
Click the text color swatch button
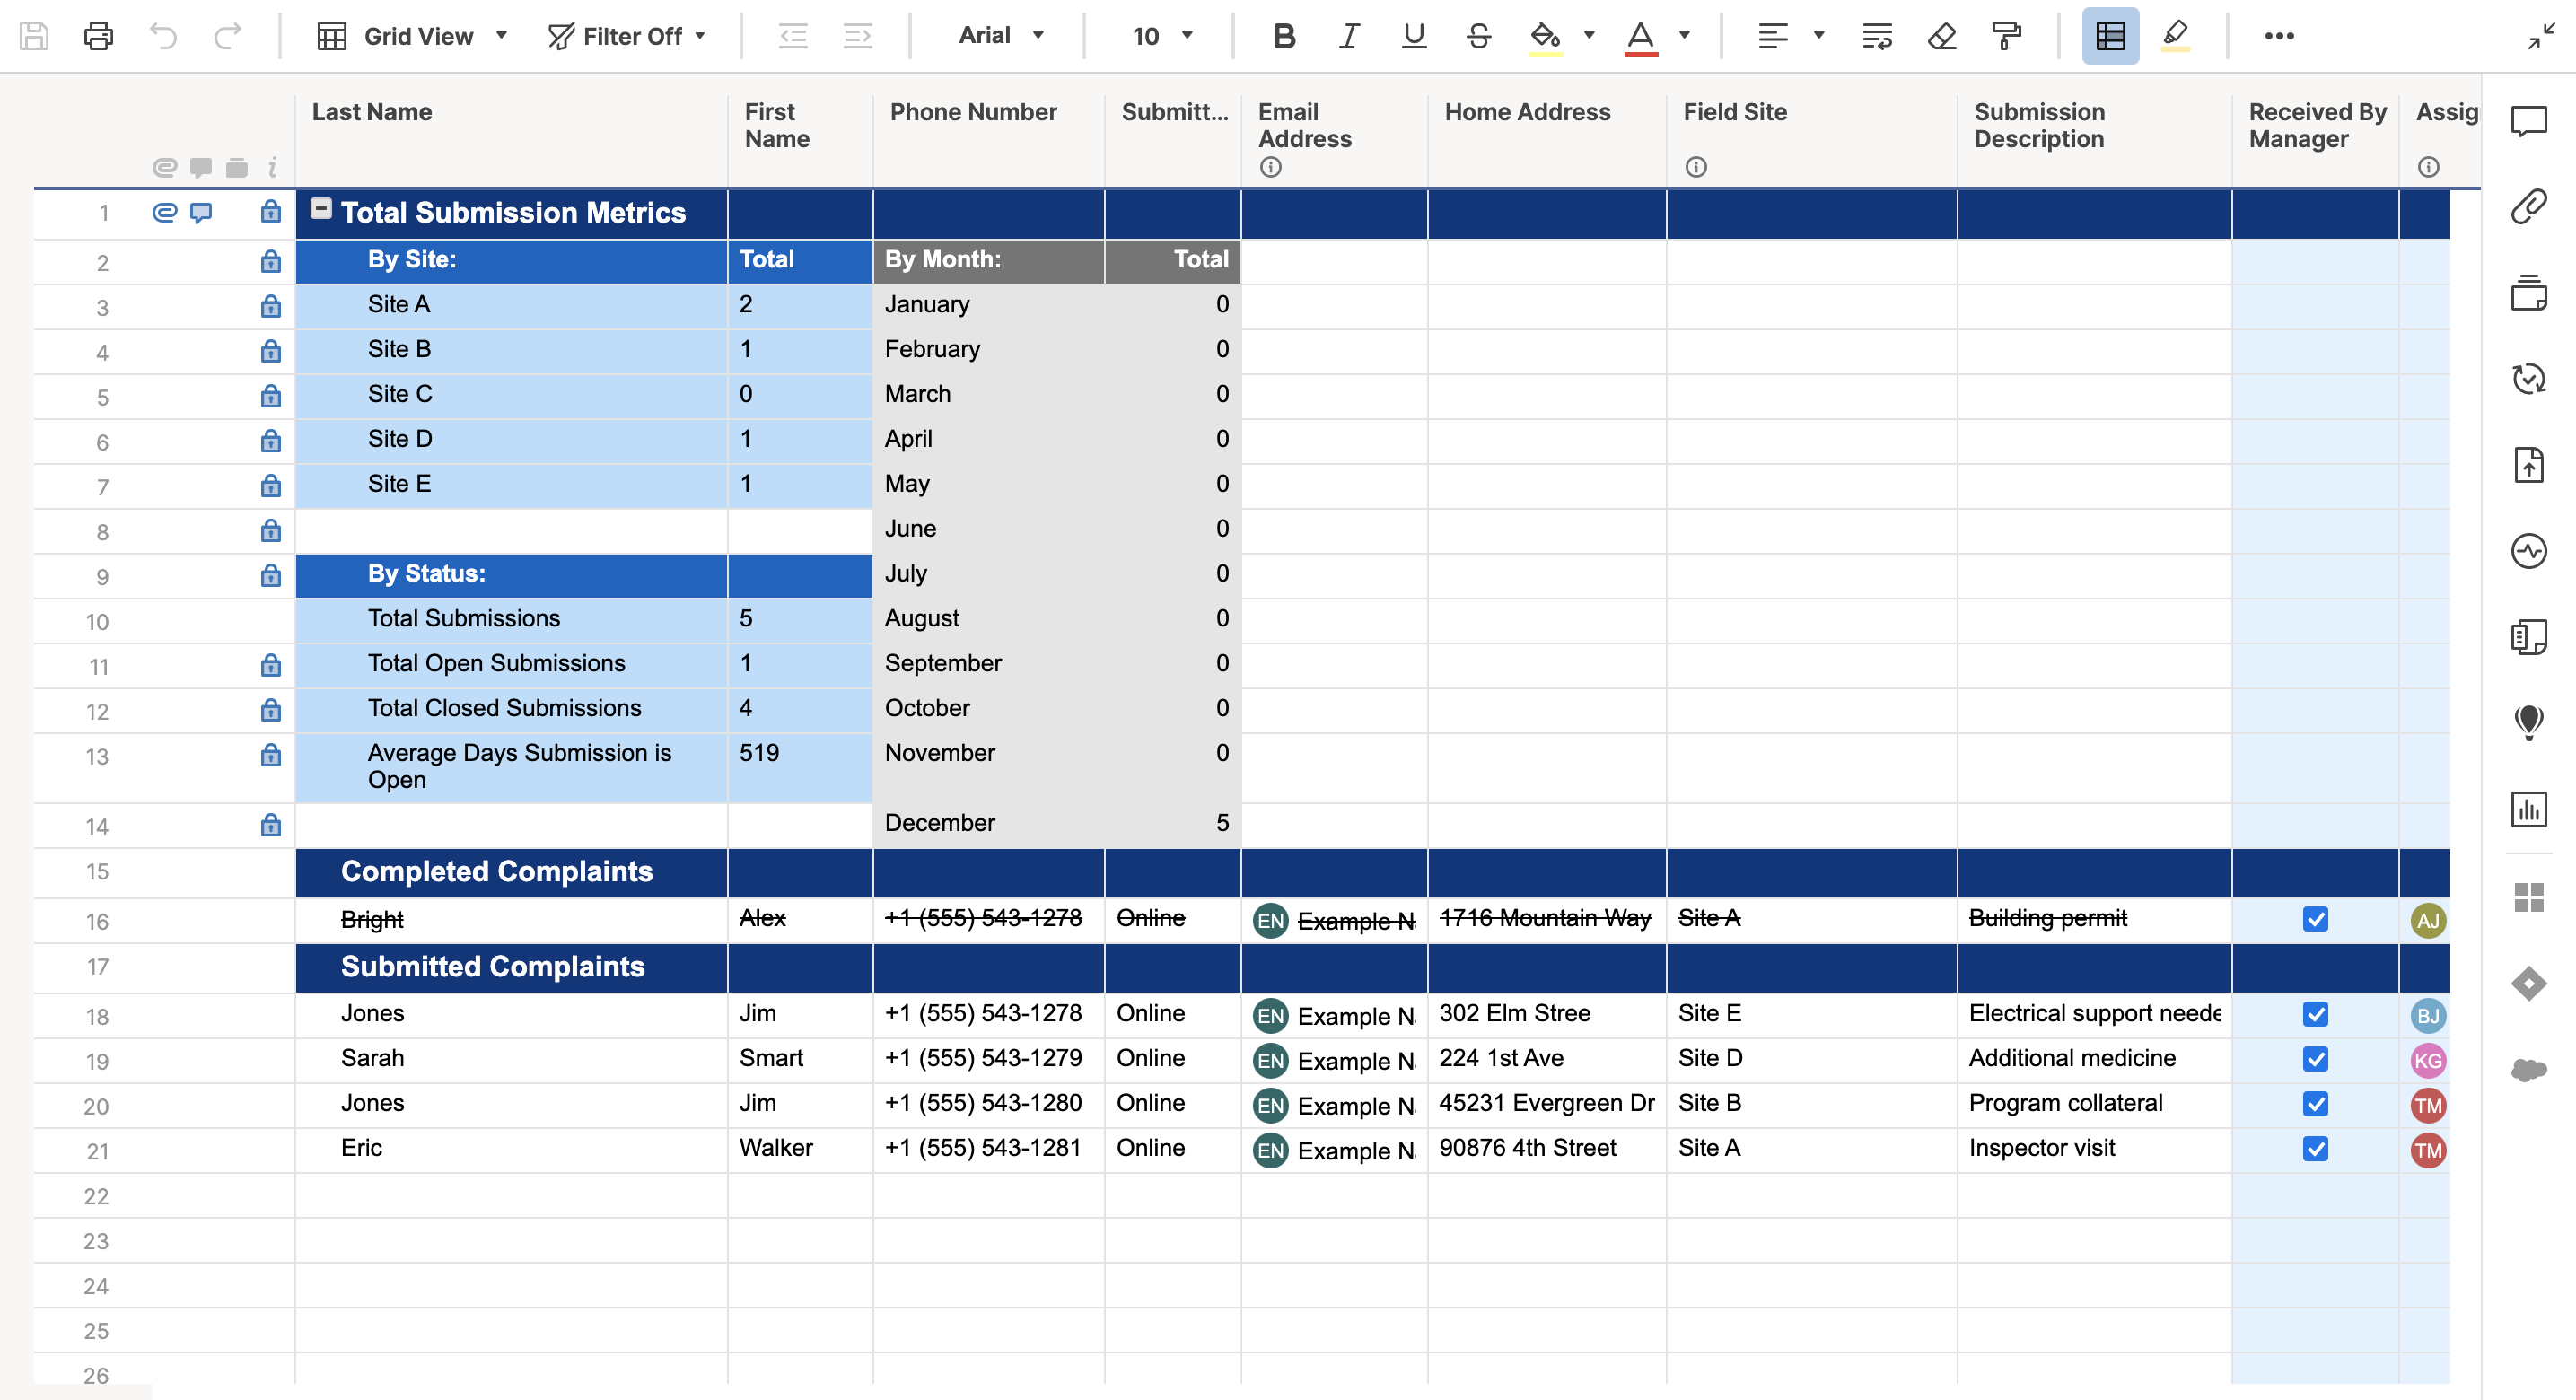1640,36
